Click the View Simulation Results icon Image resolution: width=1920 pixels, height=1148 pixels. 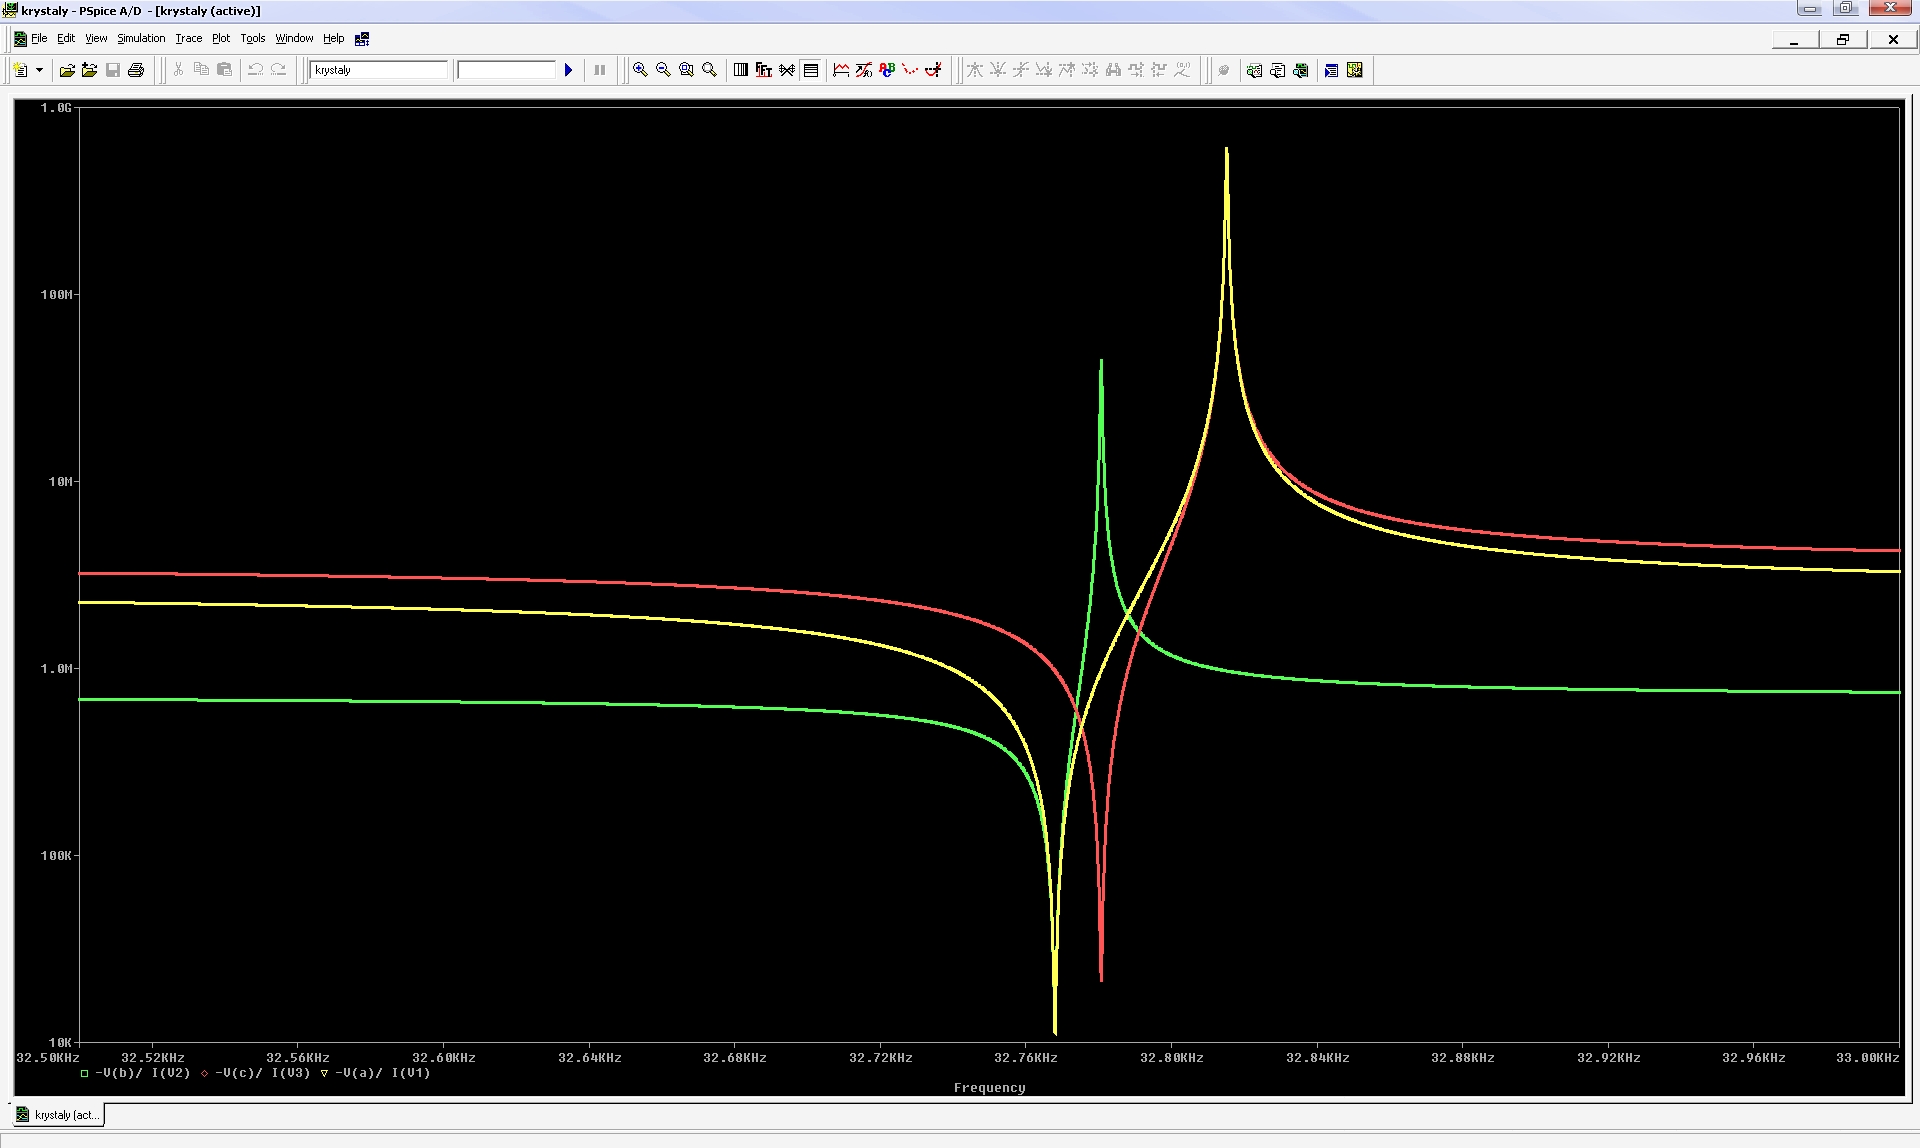click(1300, 70)
